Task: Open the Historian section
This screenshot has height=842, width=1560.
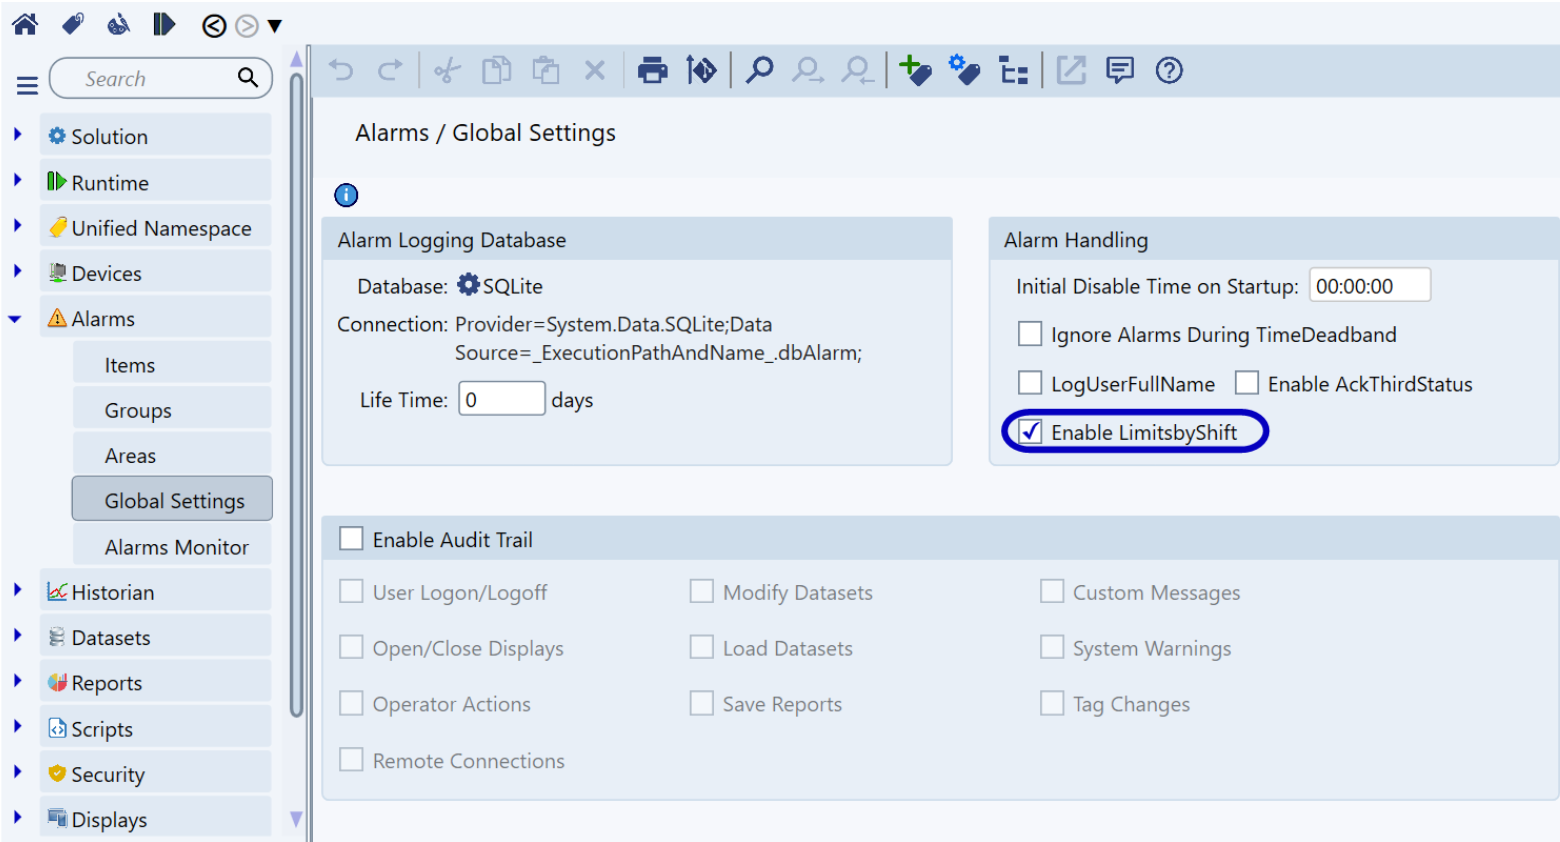Action: [155, 592]
